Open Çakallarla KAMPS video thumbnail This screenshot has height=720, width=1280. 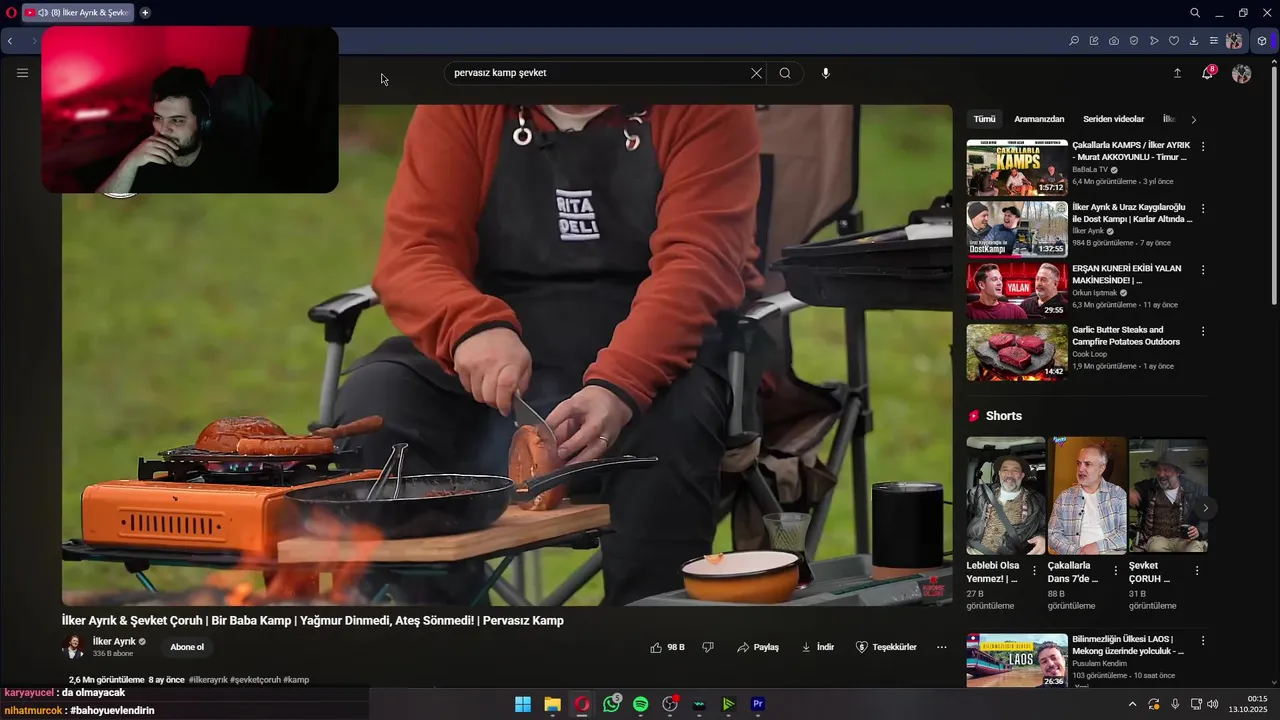(x=1017, y=167)
